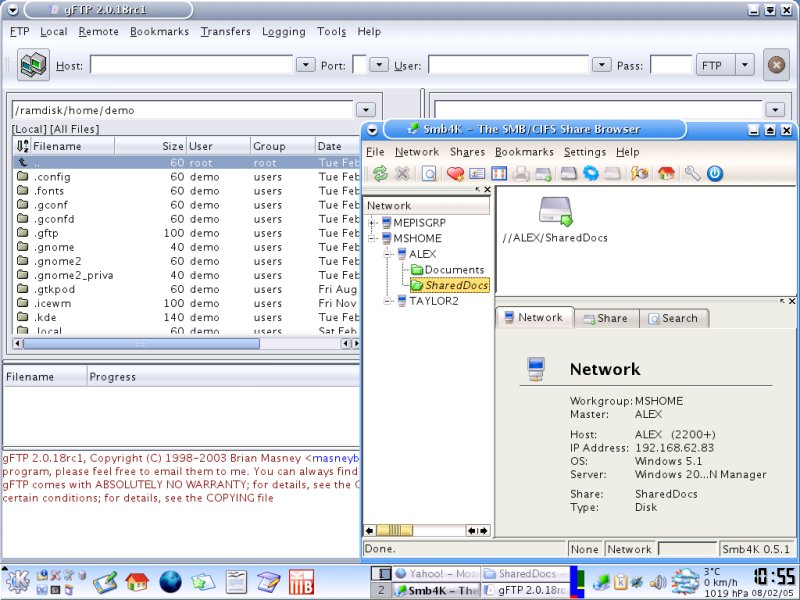Collapse the MSHOME workgroup node

coord(373,238)
